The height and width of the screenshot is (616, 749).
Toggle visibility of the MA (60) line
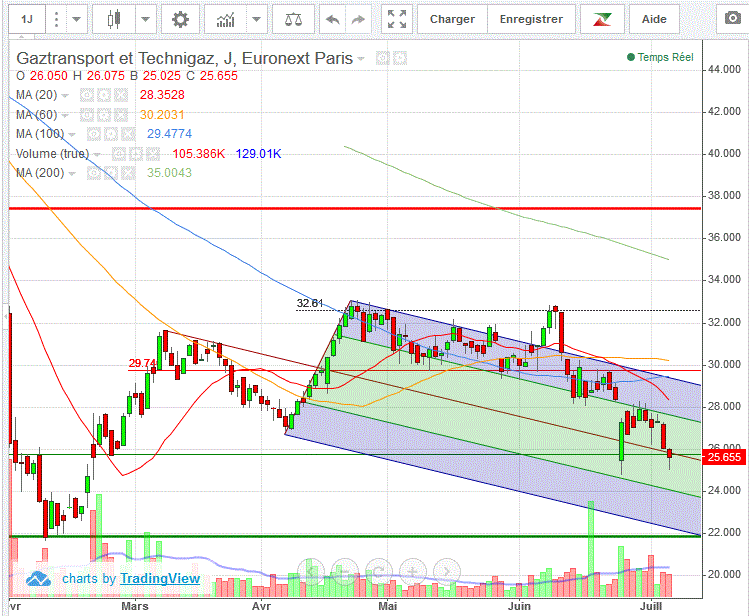point(86,115)
